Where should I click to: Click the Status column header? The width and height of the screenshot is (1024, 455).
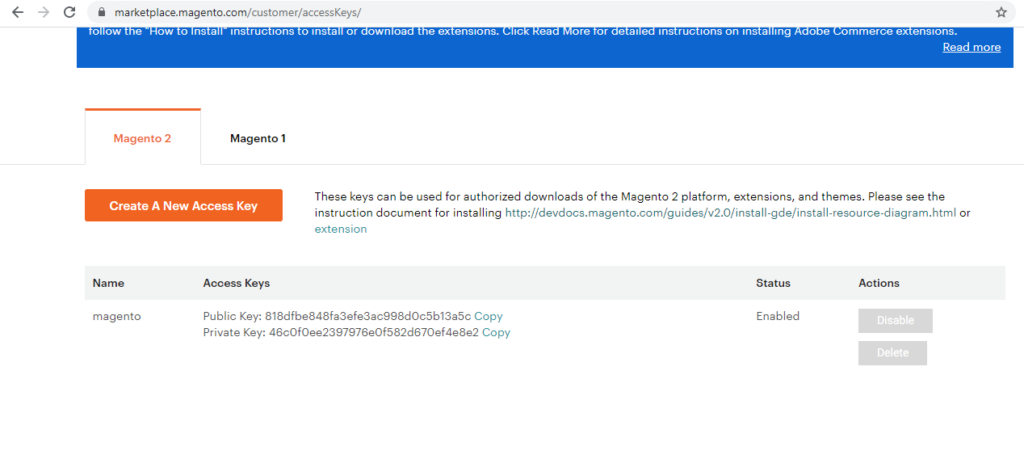pyautogui.click(x=773, y=283)
